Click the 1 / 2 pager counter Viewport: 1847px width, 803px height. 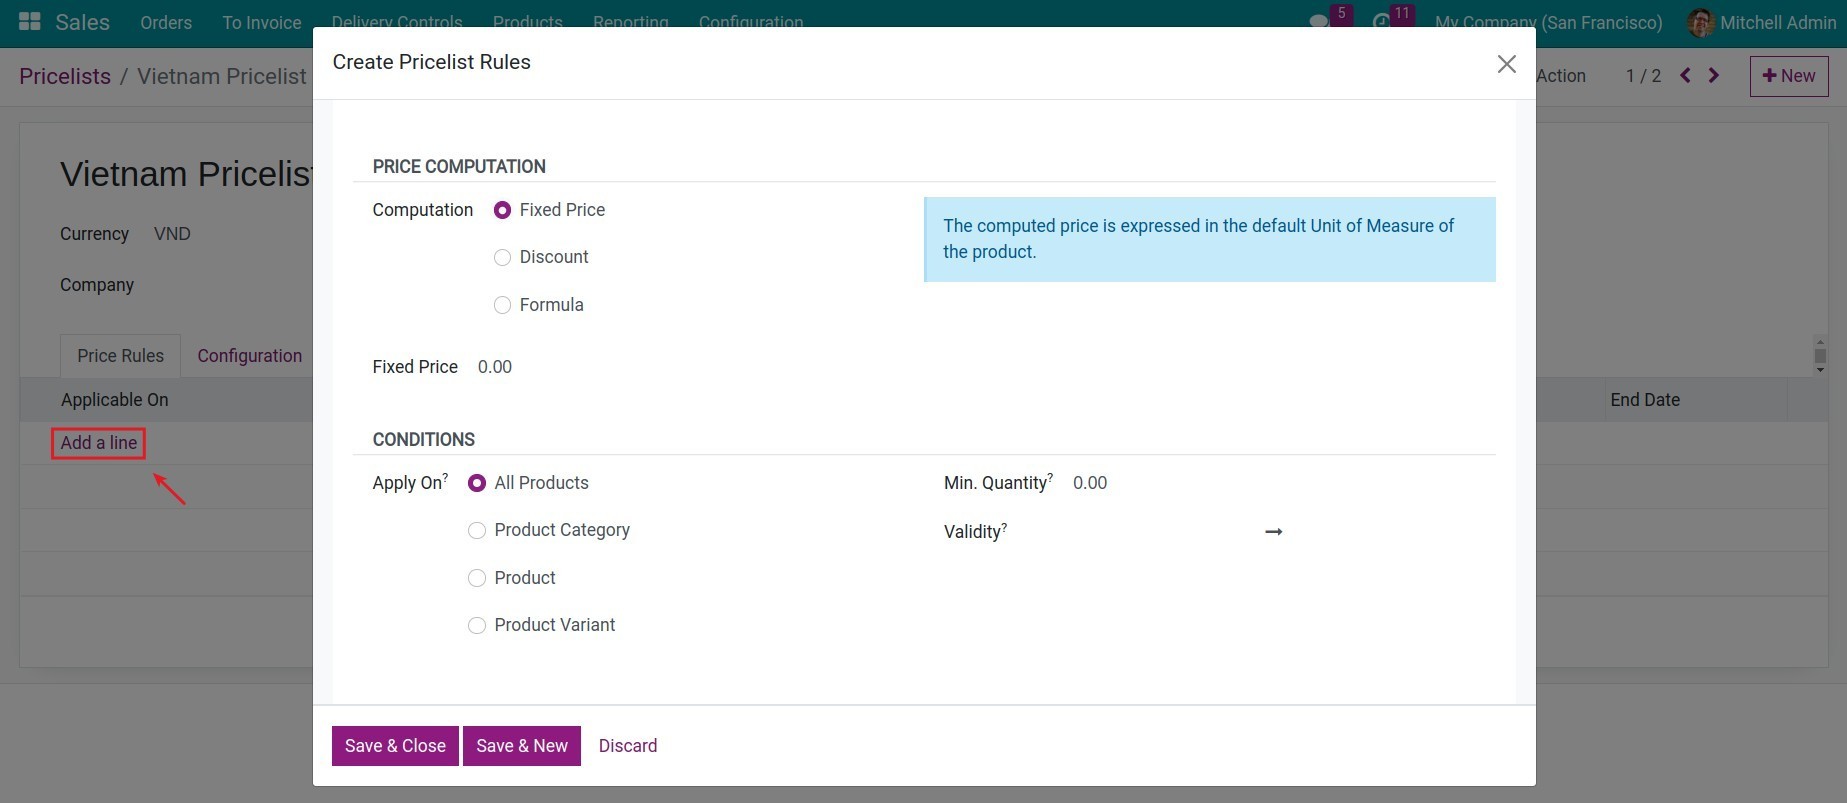[1643, 76]
